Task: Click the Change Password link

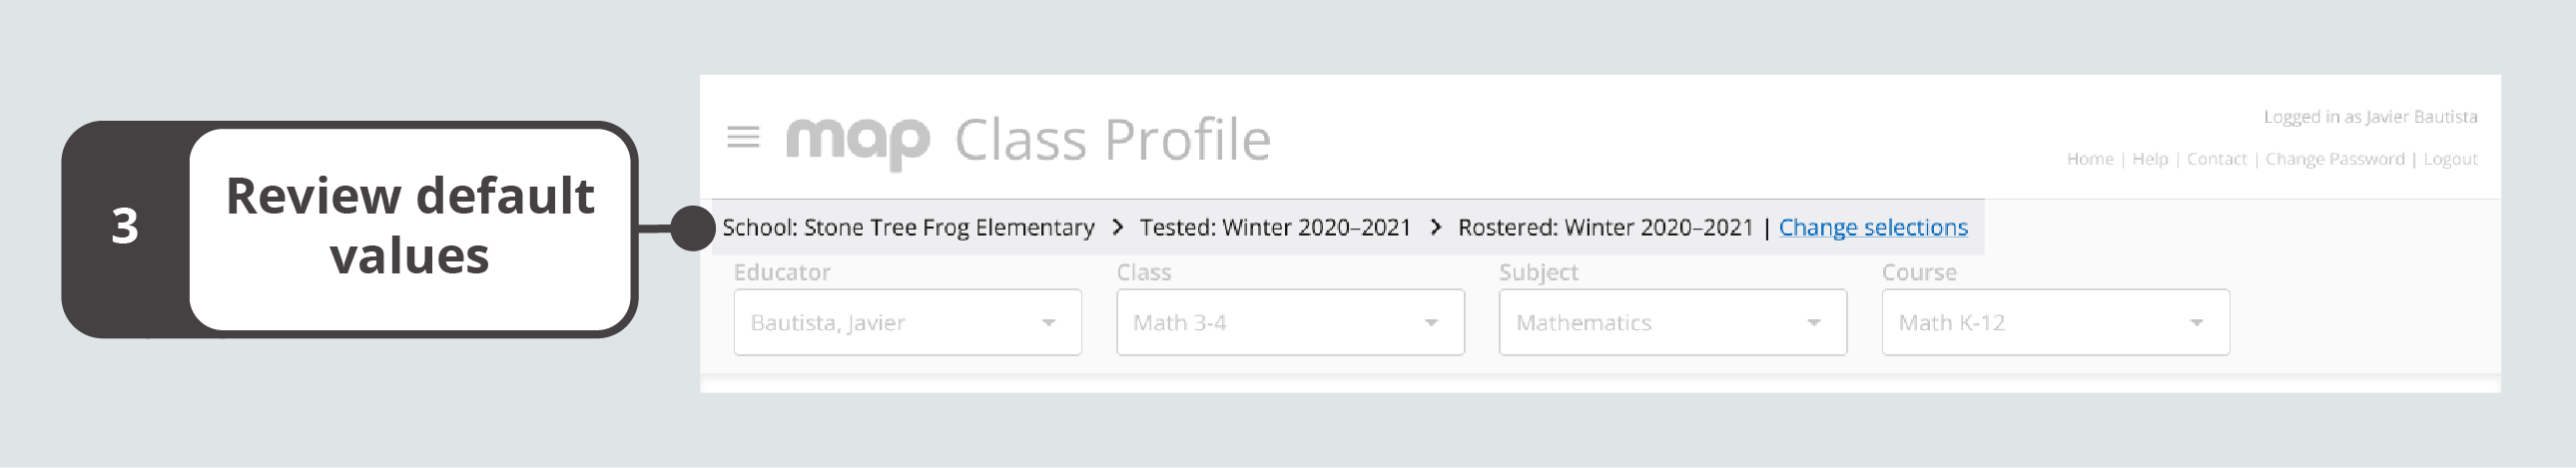Action: [x=2334, y=159]
